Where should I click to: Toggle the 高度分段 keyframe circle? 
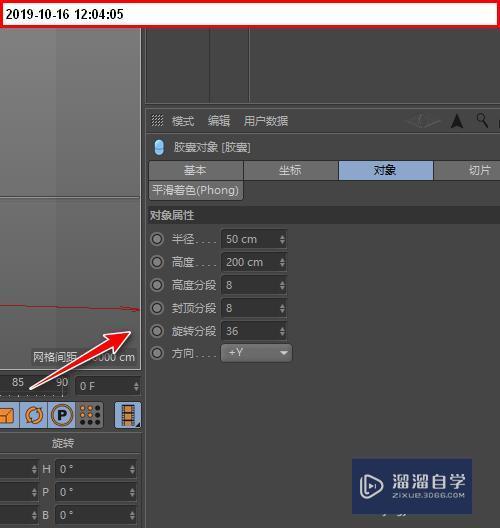point(157,285)
